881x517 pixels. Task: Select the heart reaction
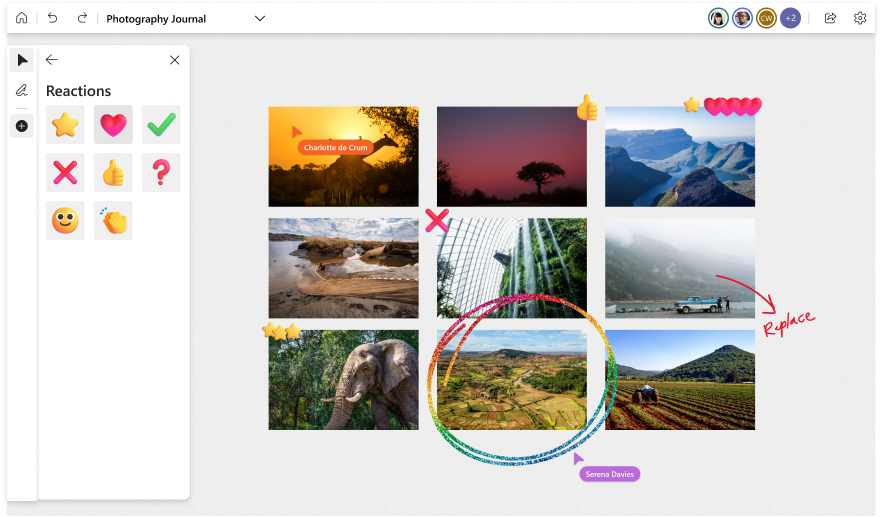tap(113, 125)
